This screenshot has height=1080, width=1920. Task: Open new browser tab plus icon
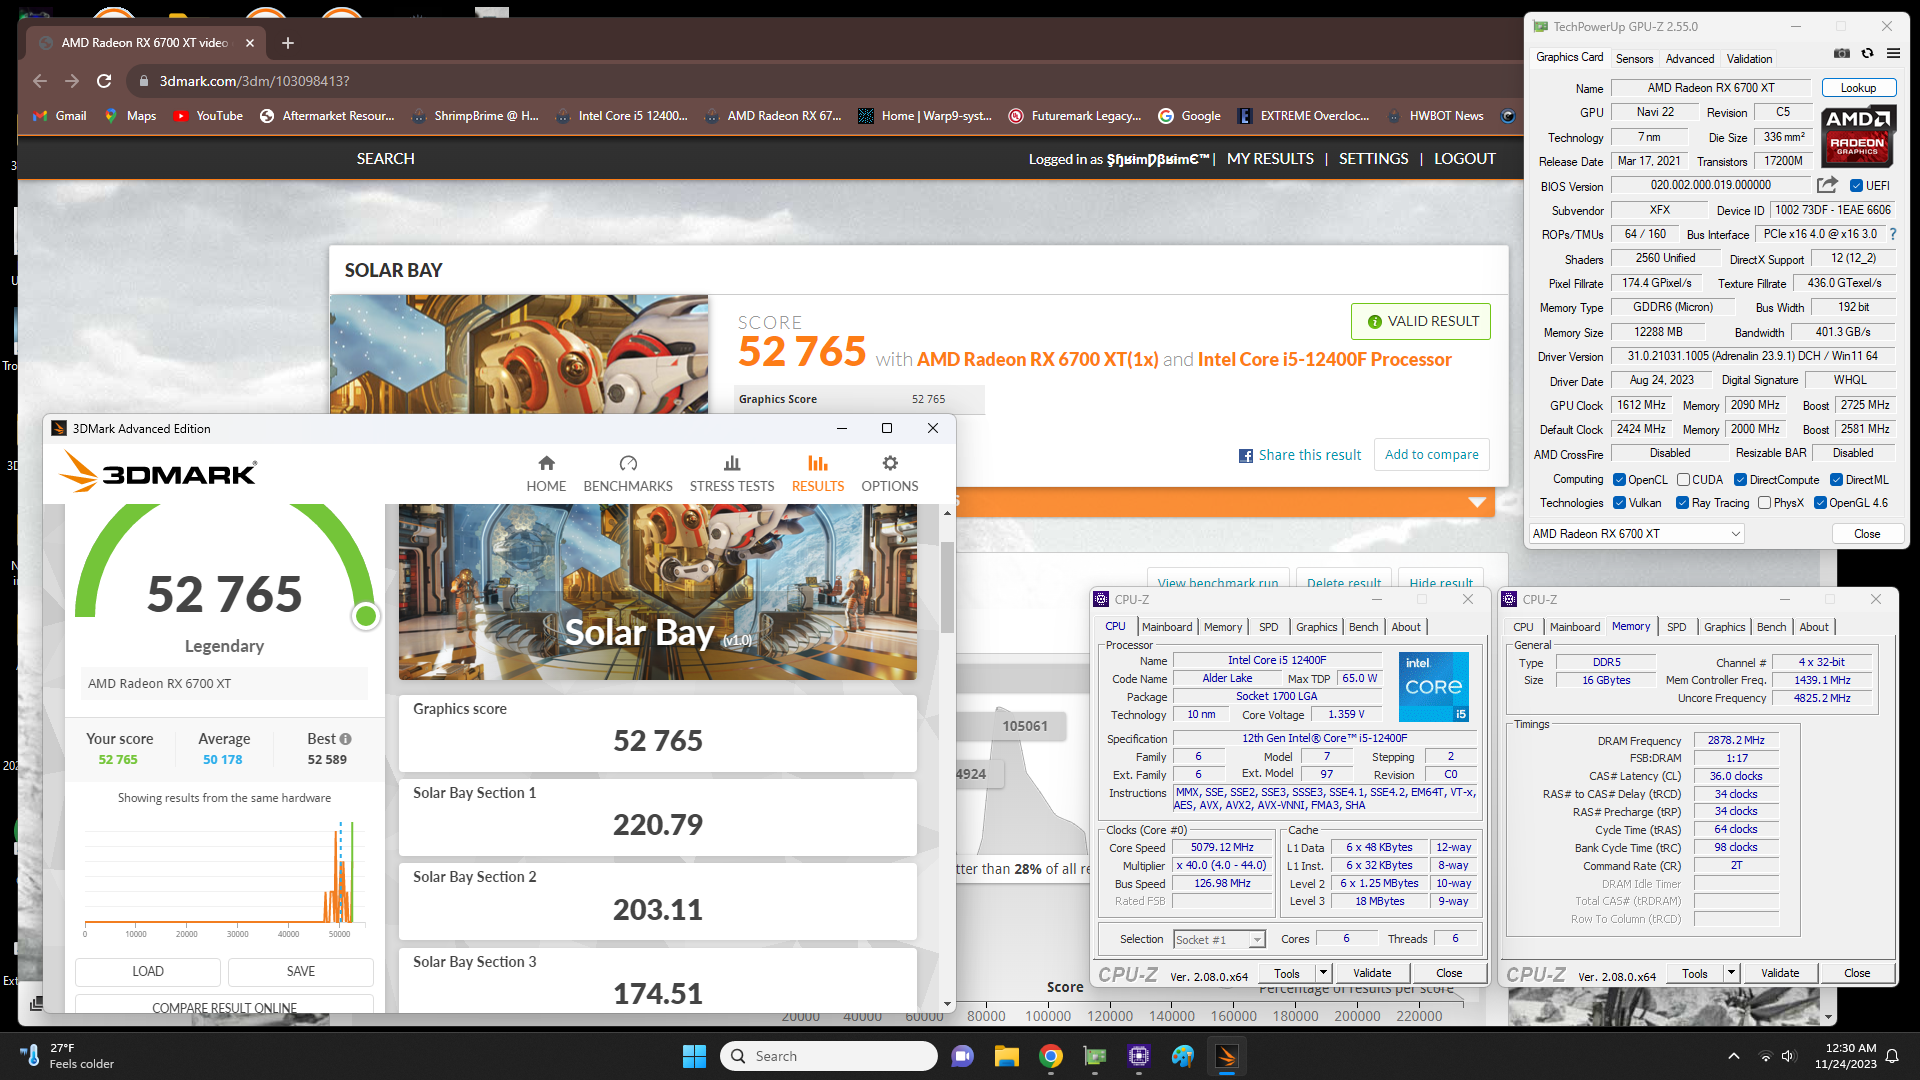pyautogui.click(x=288, y=43)
